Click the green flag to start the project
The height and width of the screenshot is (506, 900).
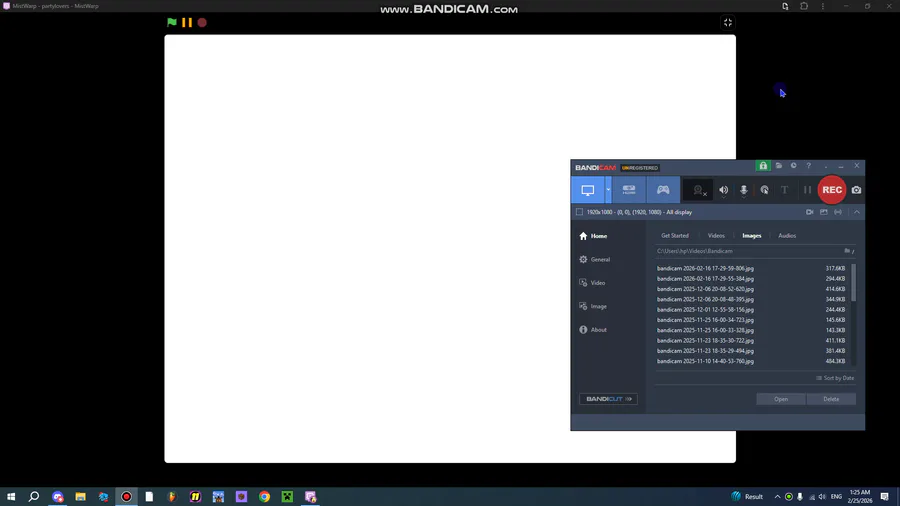[x=172, y=22]
